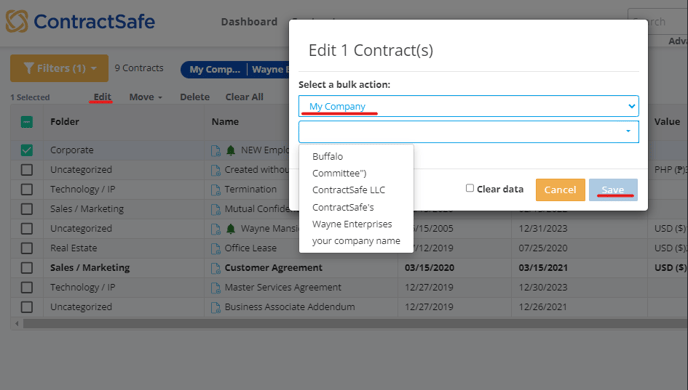Check the Real Estate row checkbox
This screenshot has width=688, height=390.
click(x=27, y=248)
